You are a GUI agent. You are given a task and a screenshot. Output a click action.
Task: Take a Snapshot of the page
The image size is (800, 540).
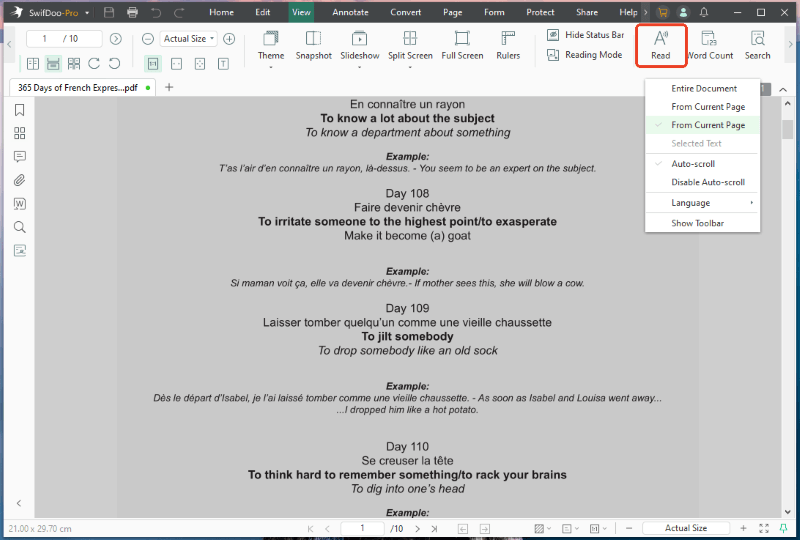(313, 45)
